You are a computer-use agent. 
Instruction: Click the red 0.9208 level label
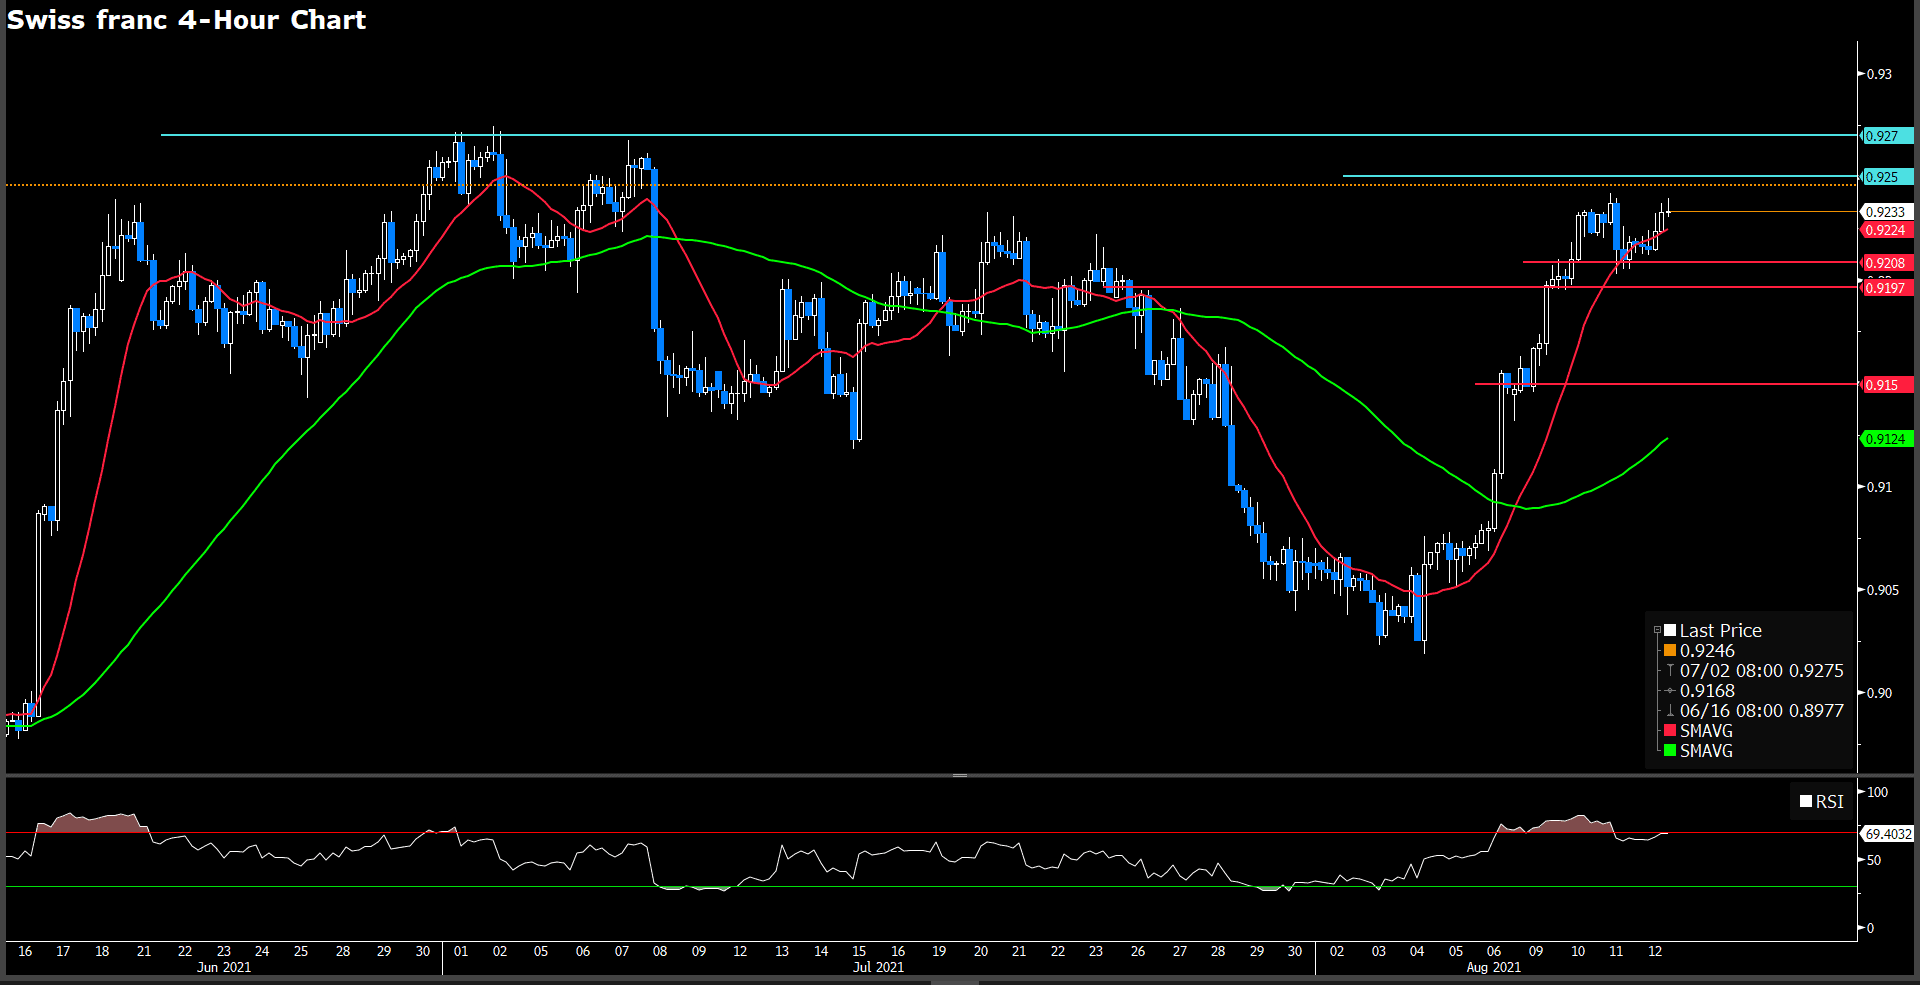click(x=1887, y=263)
